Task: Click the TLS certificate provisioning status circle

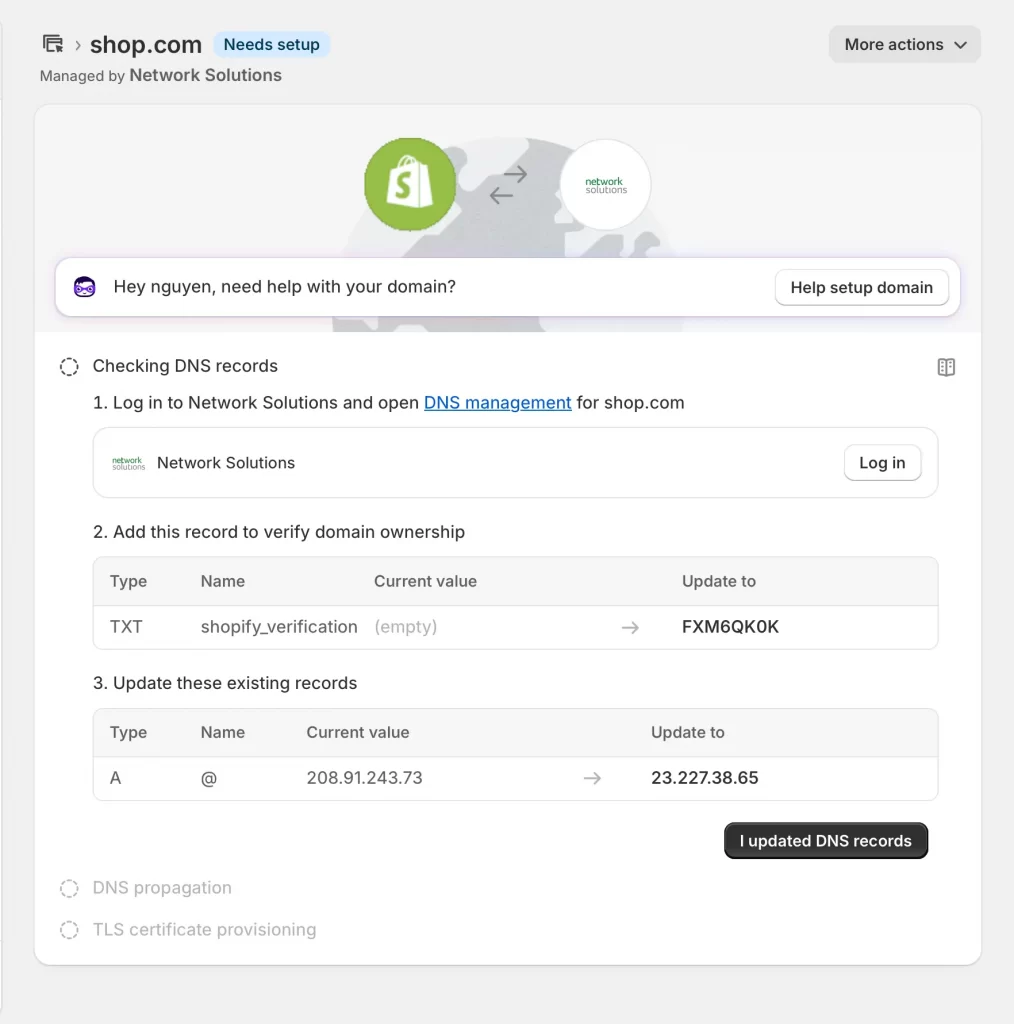Action: [x=68, y=930]
